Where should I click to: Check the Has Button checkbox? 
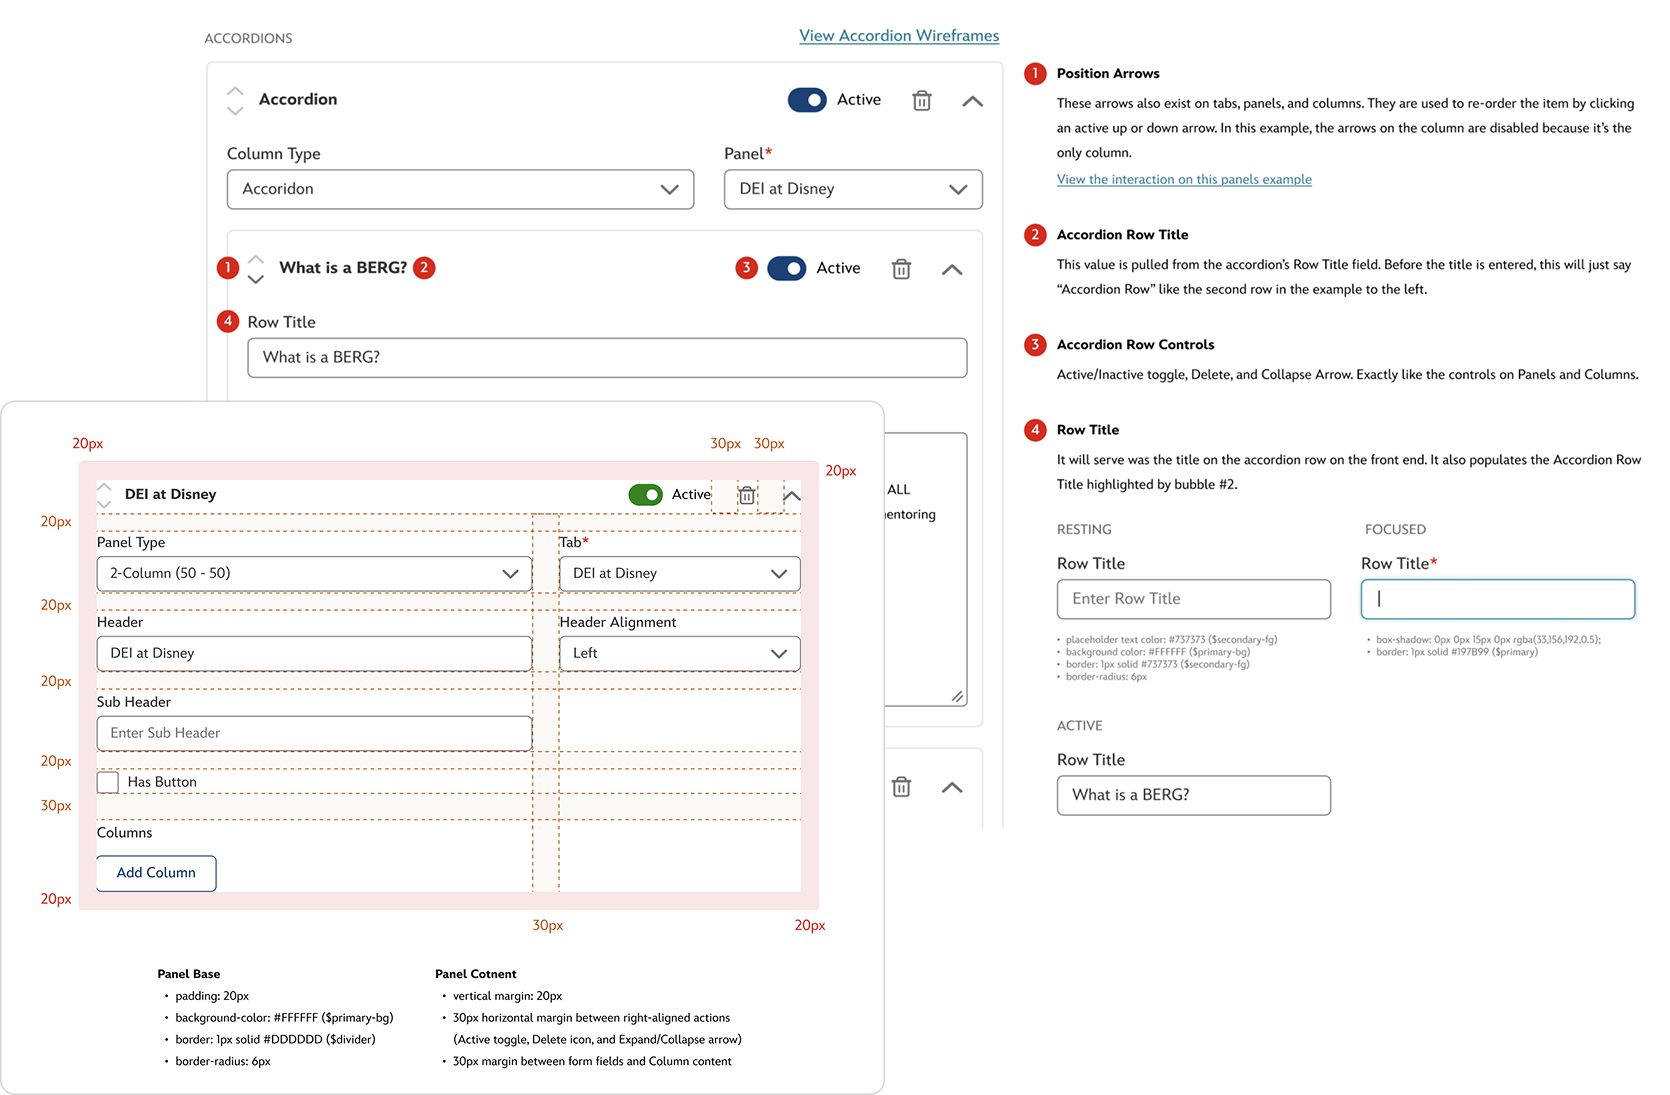point(108,782)
